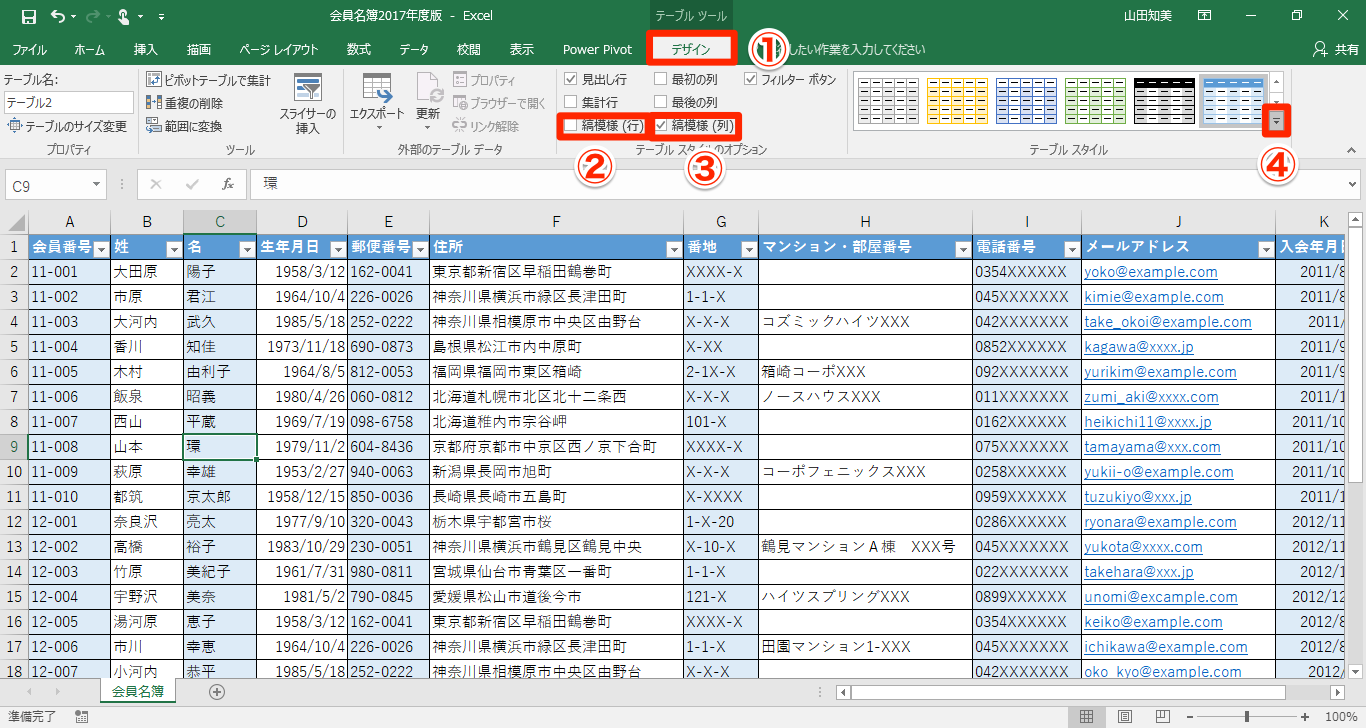Click the 重複の削除 tool
Image resolution: width=1366 pixels, height=728 pixels.
tap(185, 103)
